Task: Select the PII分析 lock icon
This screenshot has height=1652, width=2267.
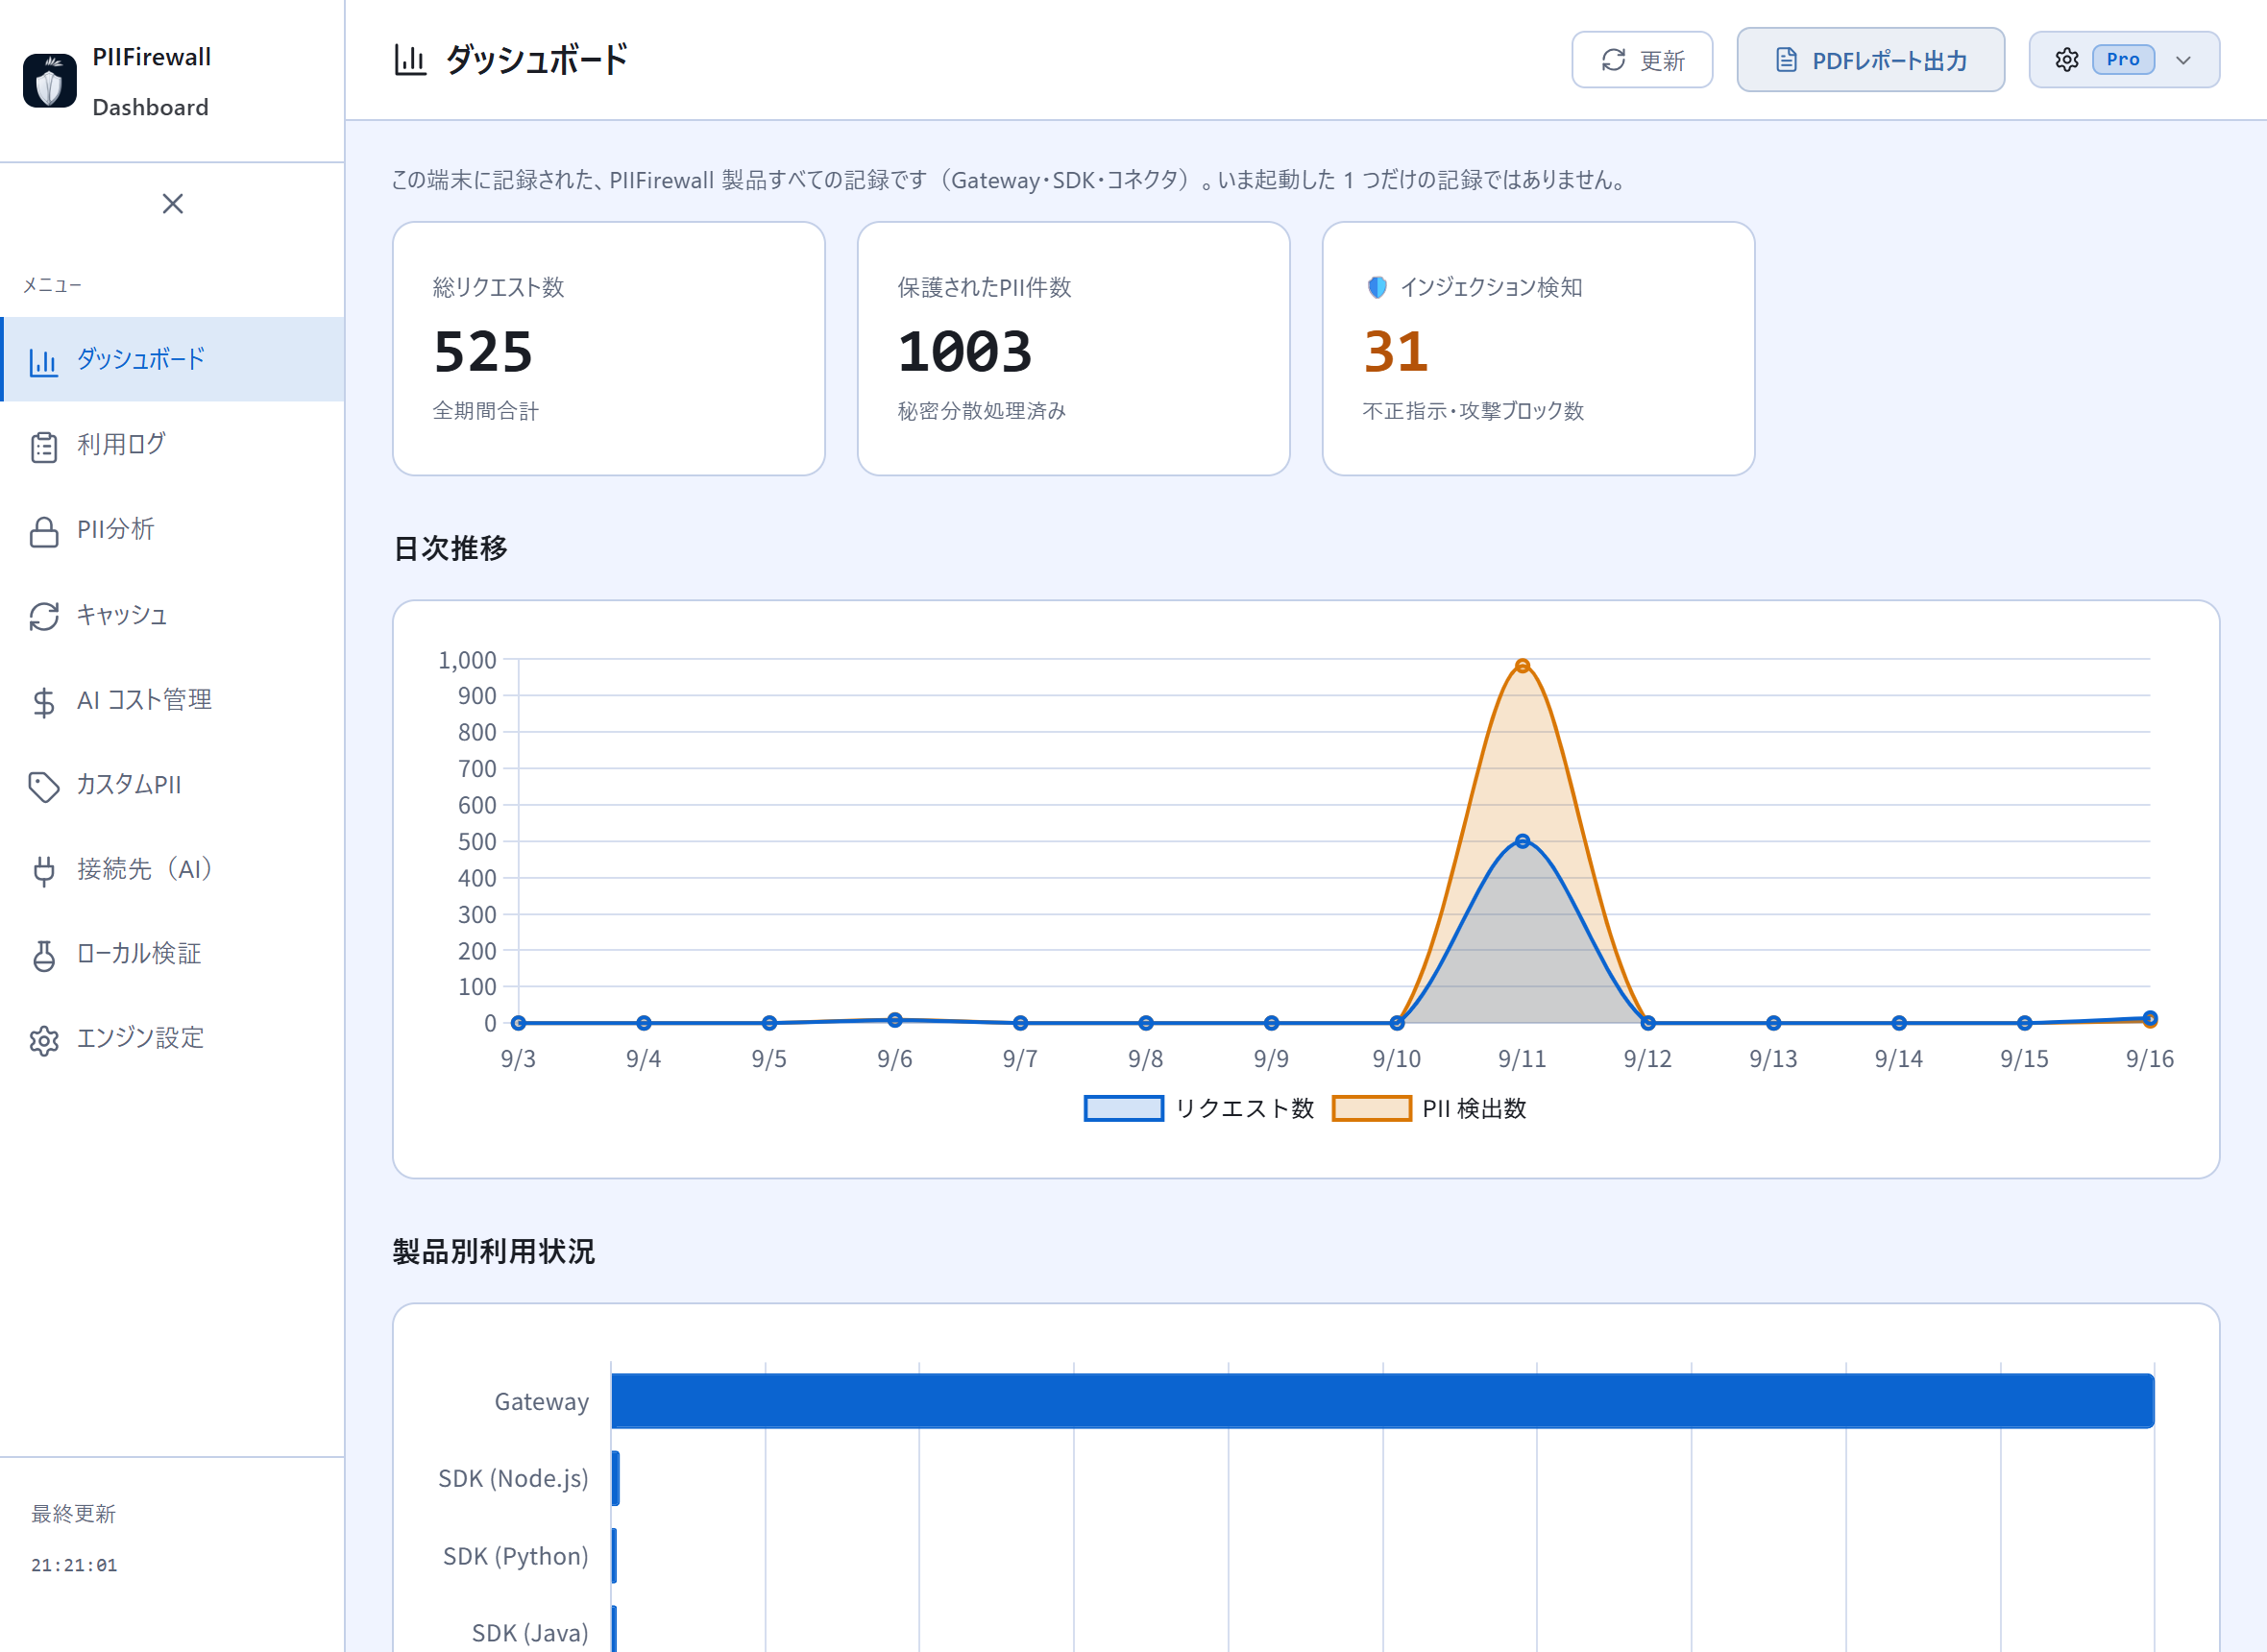Action: coord(44,531)
